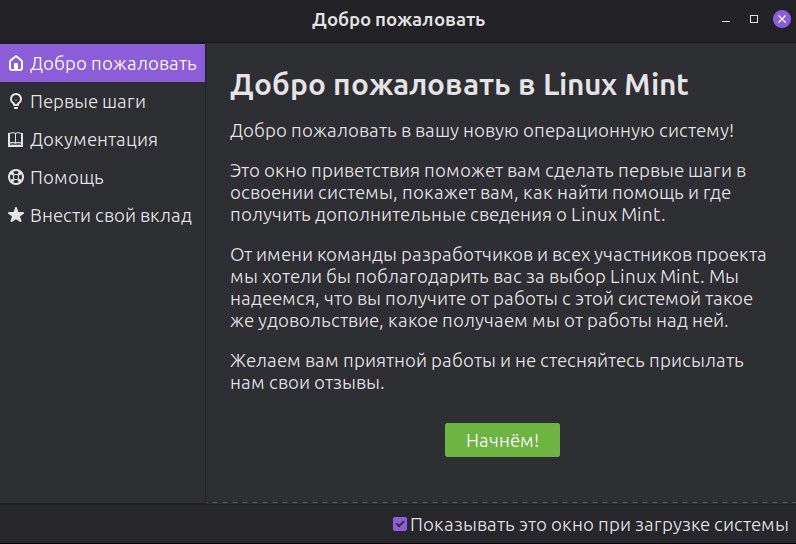Click the heading Добро пожаловать в Linux Mint
Viewport: 796px width, 544px height.
pos(459,85)
